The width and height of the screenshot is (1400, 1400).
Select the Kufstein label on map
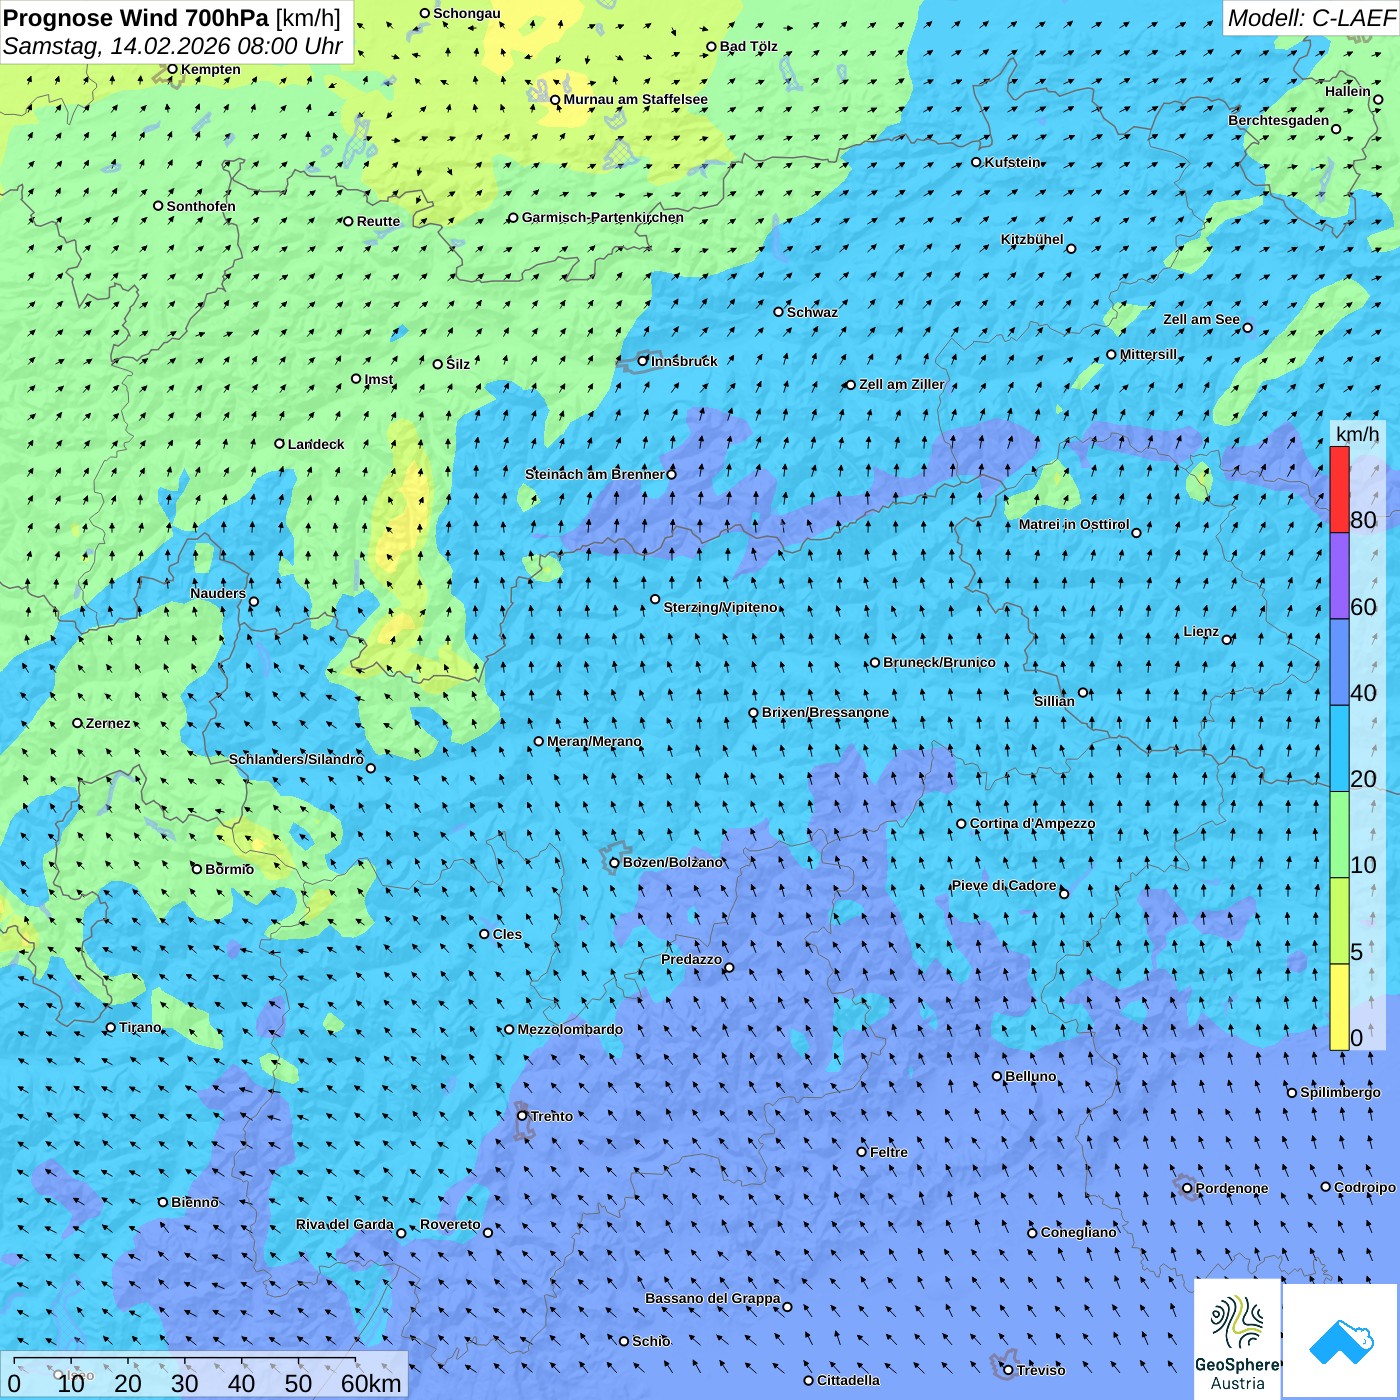(x=1012, y=162)
